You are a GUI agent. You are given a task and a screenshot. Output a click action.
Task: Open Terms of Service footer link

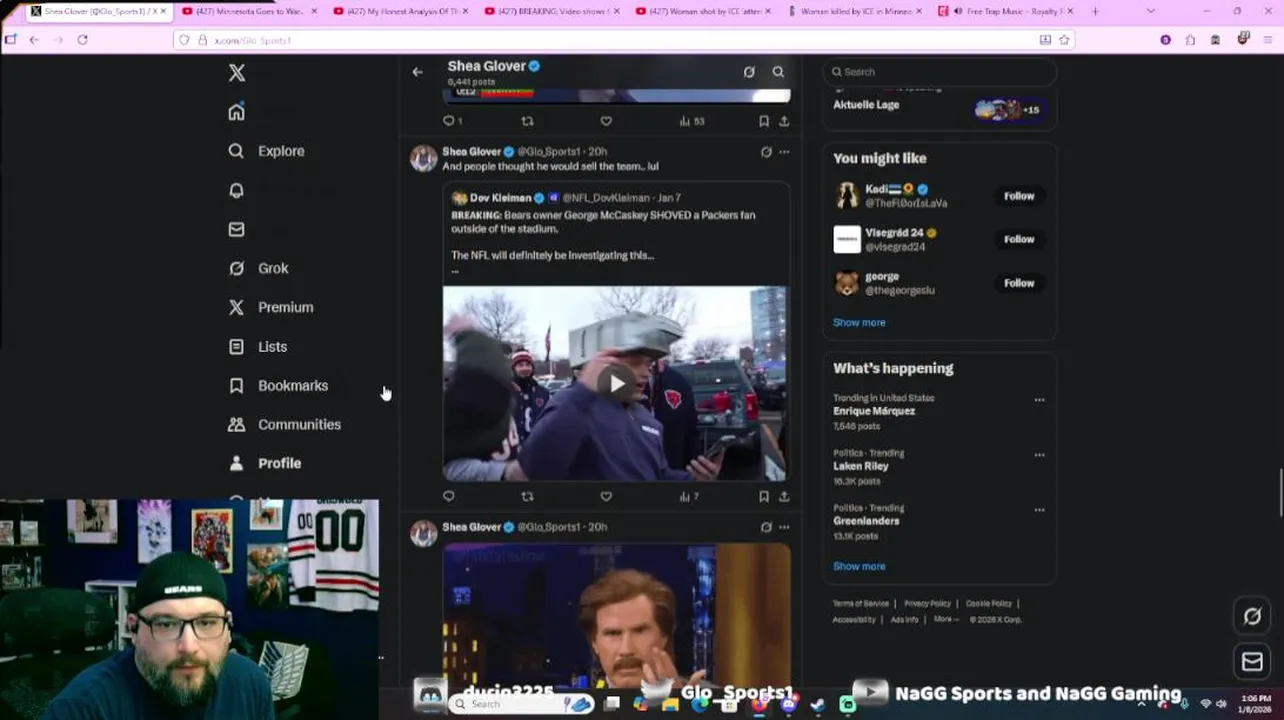click(x=861, y=604)
